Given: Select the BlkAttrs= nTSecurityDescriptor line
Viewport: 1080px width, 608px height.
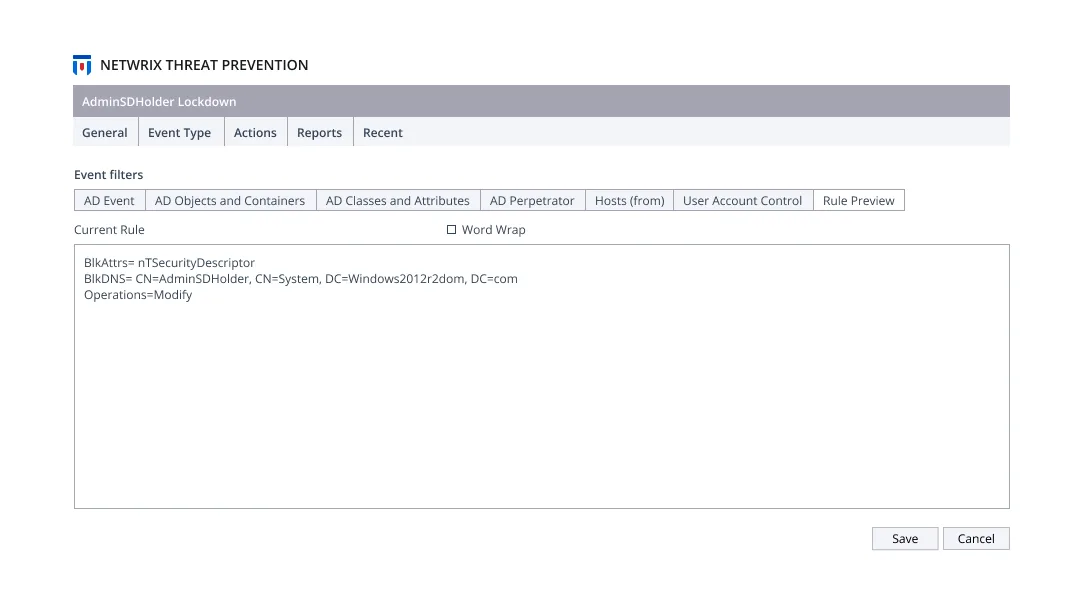Looking at the screenshot, I should pos(169,262).
